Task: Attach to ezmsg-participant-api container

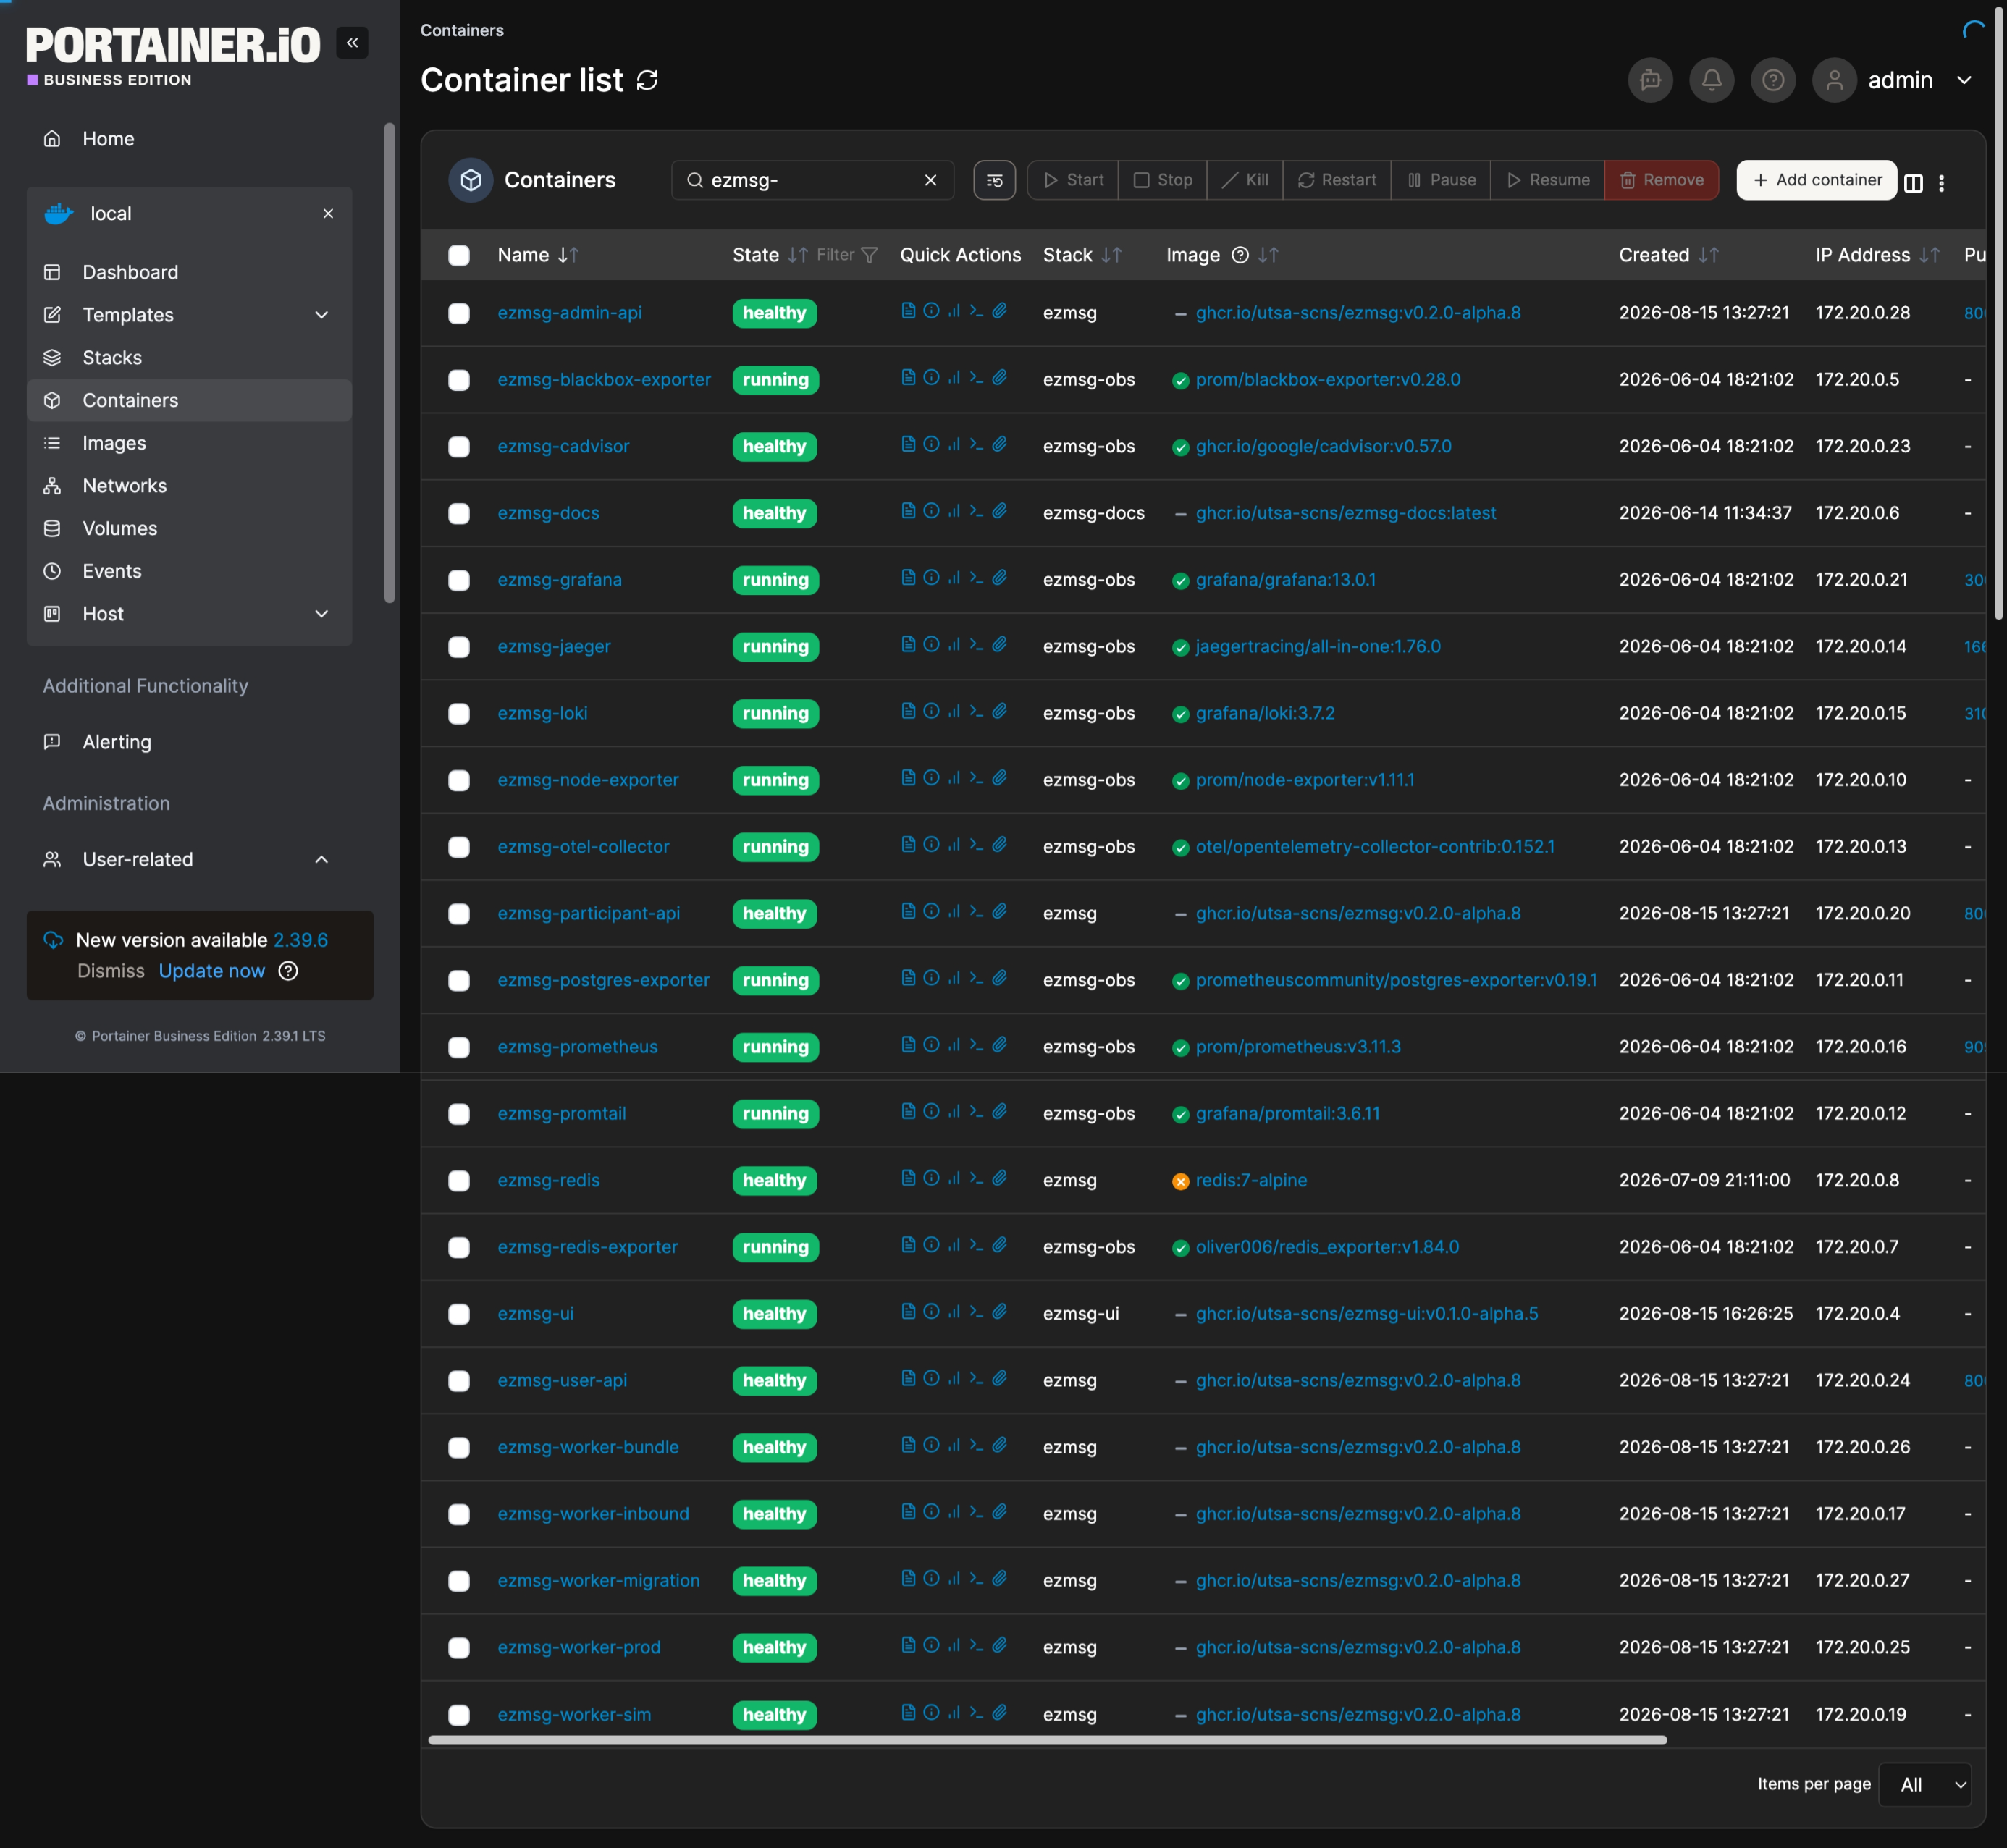Action: coord(999,911)
